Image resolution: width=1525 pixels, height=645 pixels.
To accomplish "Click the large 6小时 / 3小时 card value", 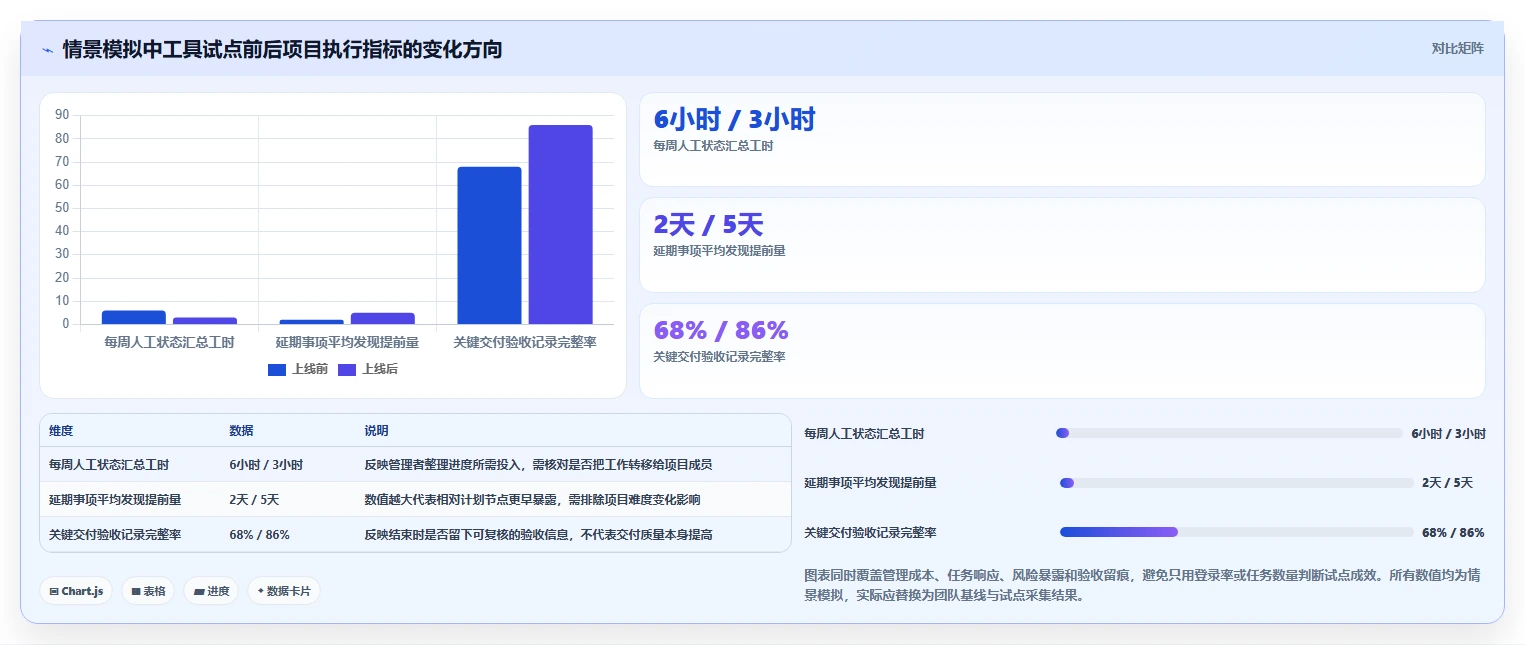I will click(x=734, y=120).
